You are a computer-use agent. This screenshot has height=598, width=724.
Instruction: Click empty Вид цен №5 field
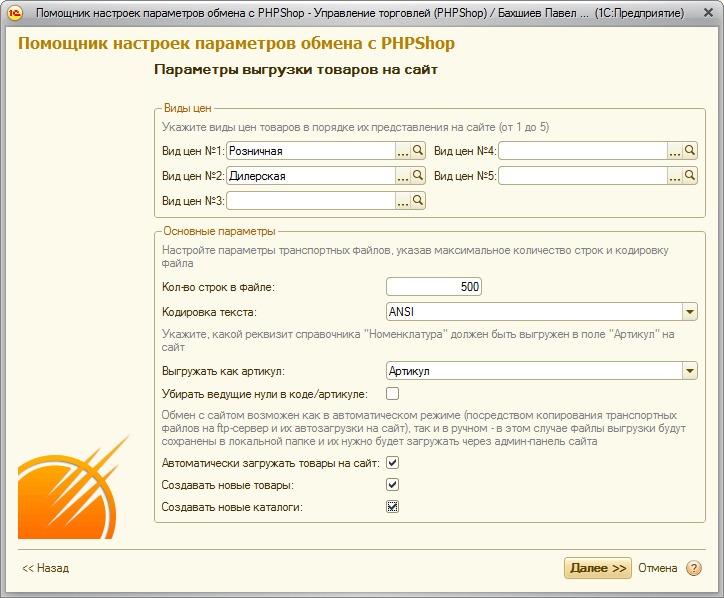(x=583, y=175)
